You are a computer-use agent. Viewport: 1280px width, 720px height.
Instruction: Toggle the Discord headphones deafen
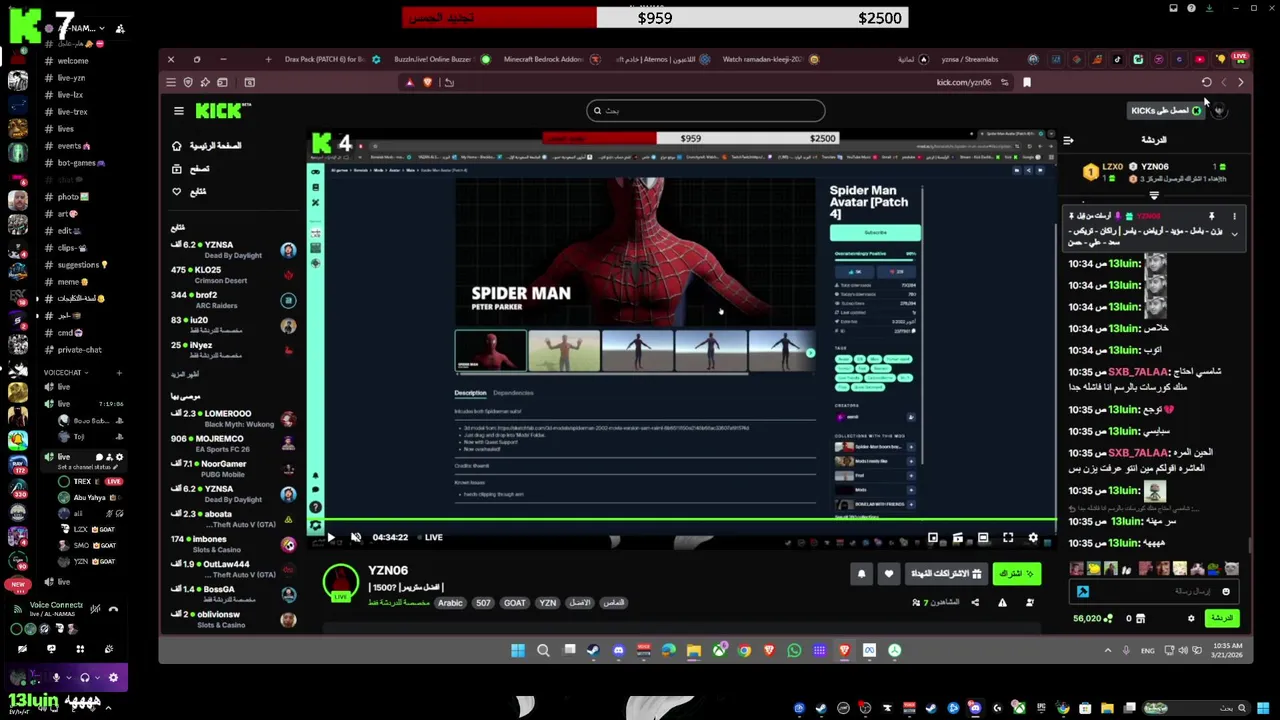click(84, 678)
